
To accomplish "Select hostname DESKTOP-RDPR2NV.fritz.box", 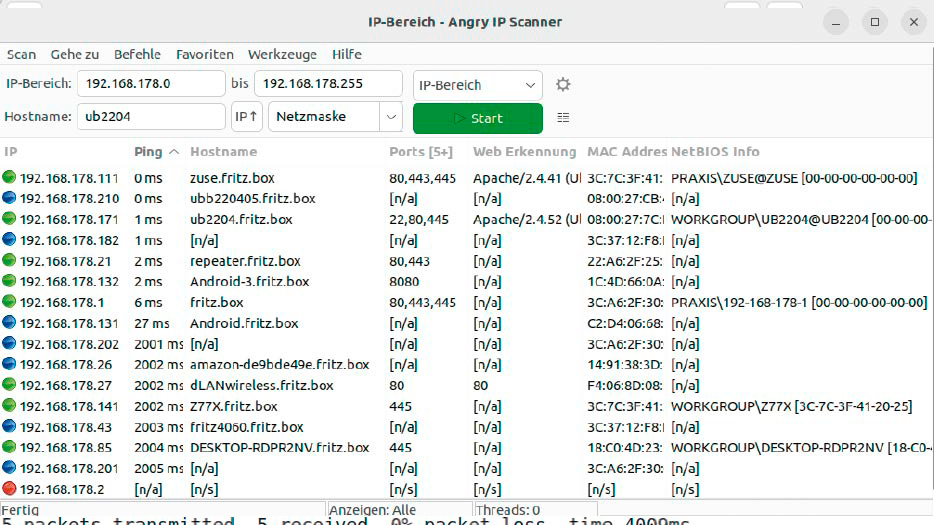I will click(279, 447).
